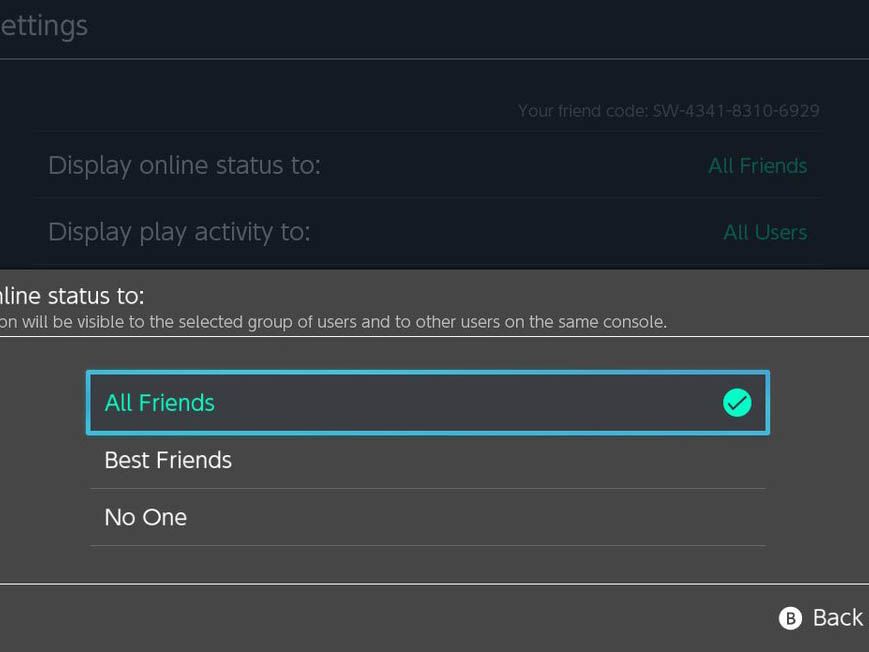Screen dimensions: 869x652
Task: Click the teal checkmark next to All Friends
Action: coord(737,403)
